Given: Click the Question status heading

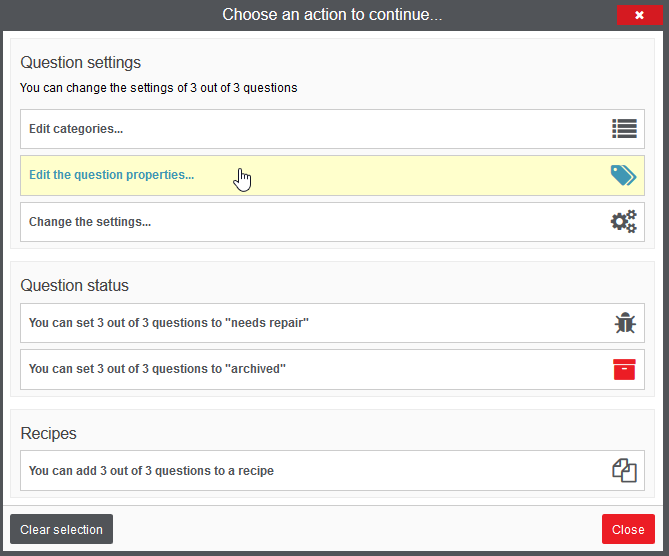Looking at the screenshot, I should click(74, 285).
